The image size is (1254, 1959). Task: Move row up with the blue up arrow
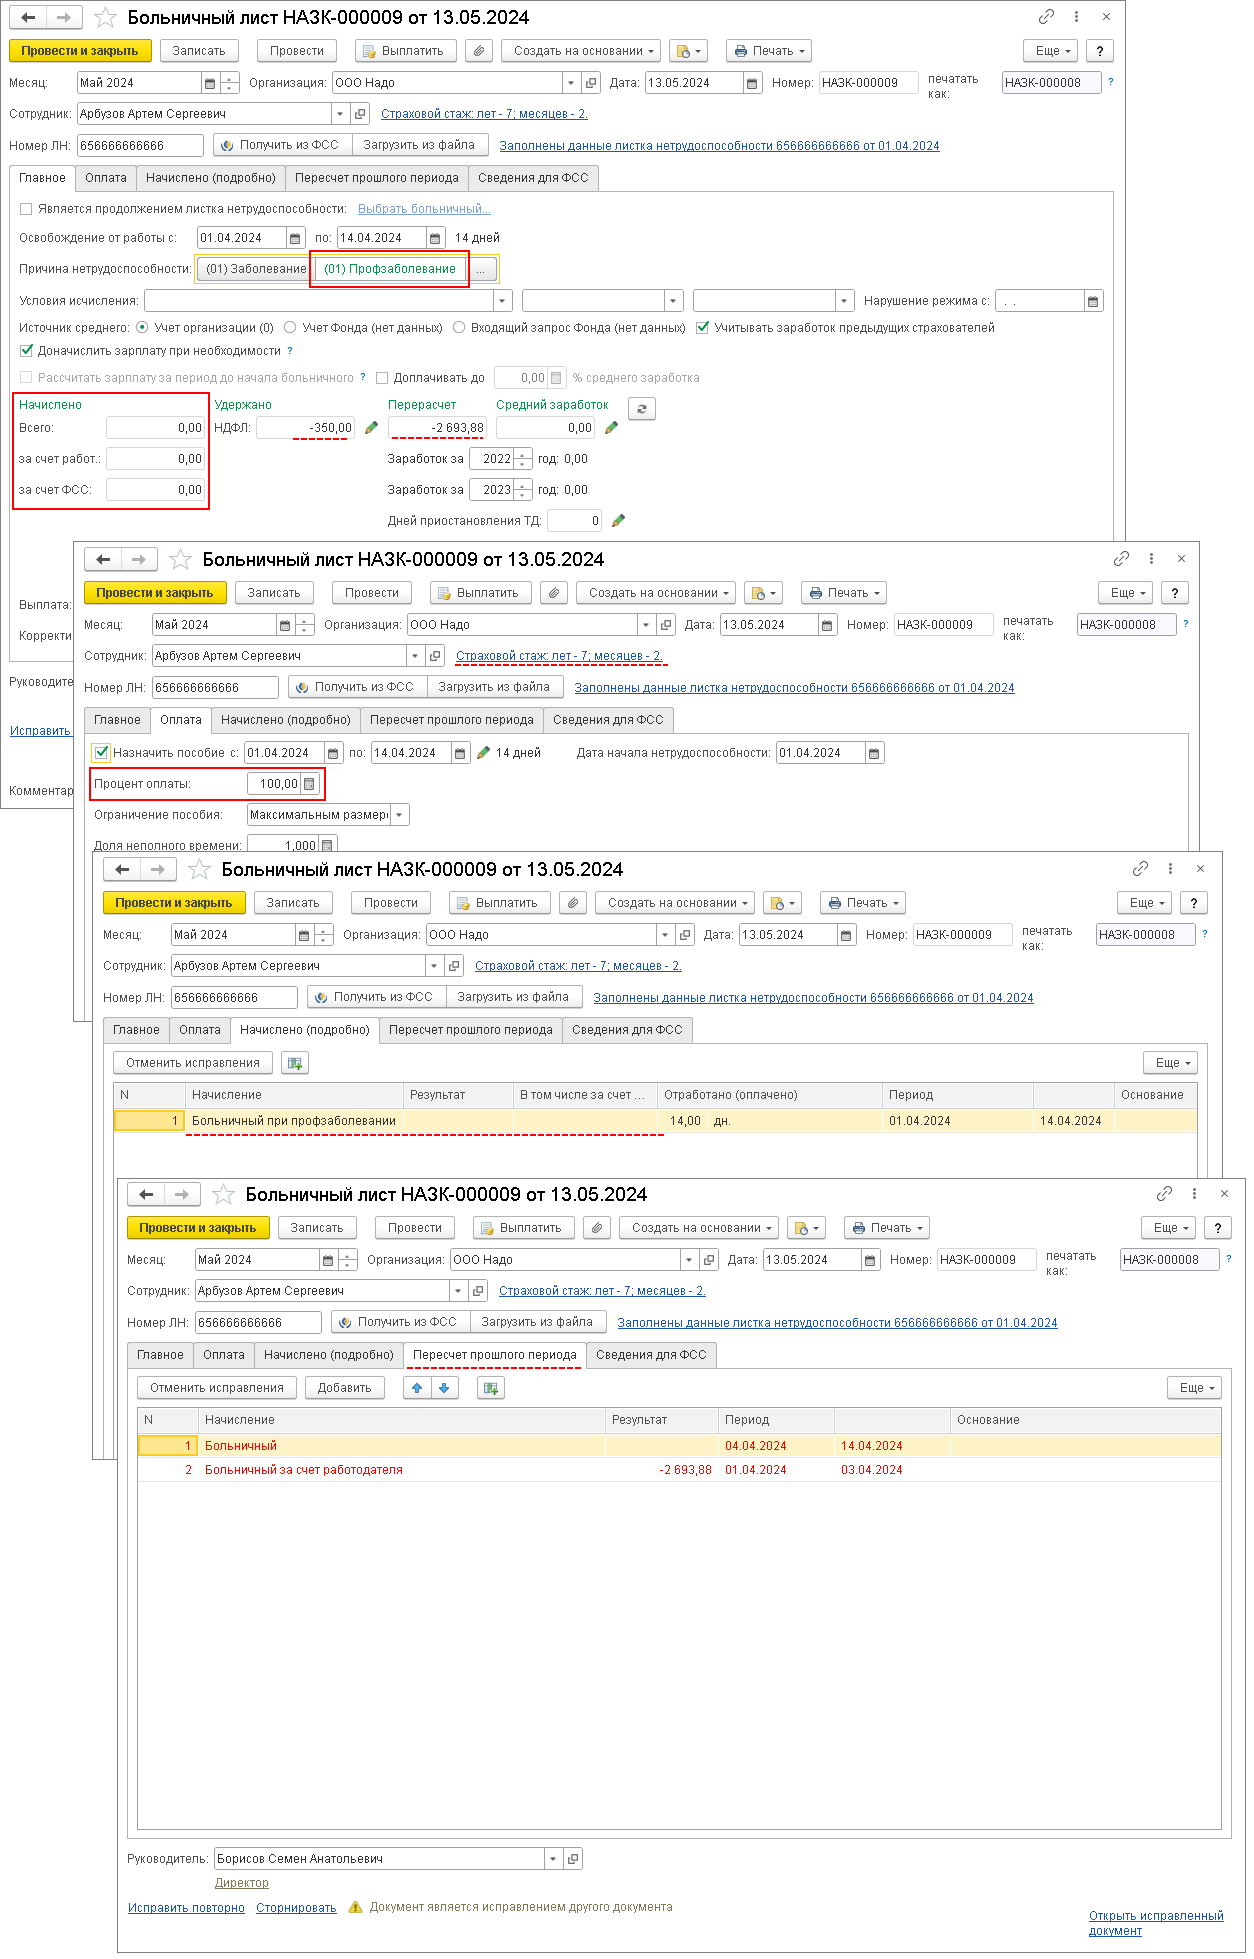pyautogui.click(x=417, y=1388)
